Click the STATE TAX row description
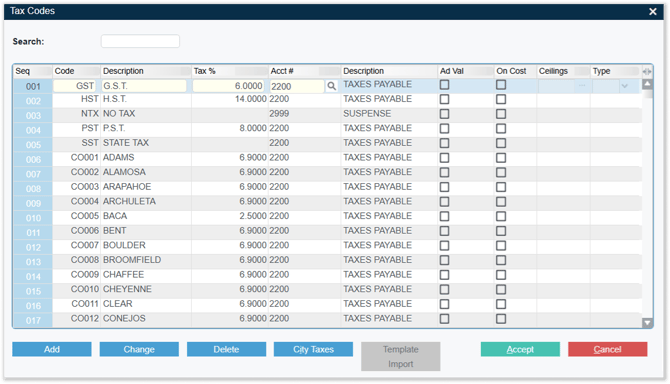Screen dimensions: 670x384 pyautogui.click(x=126, y=143)
